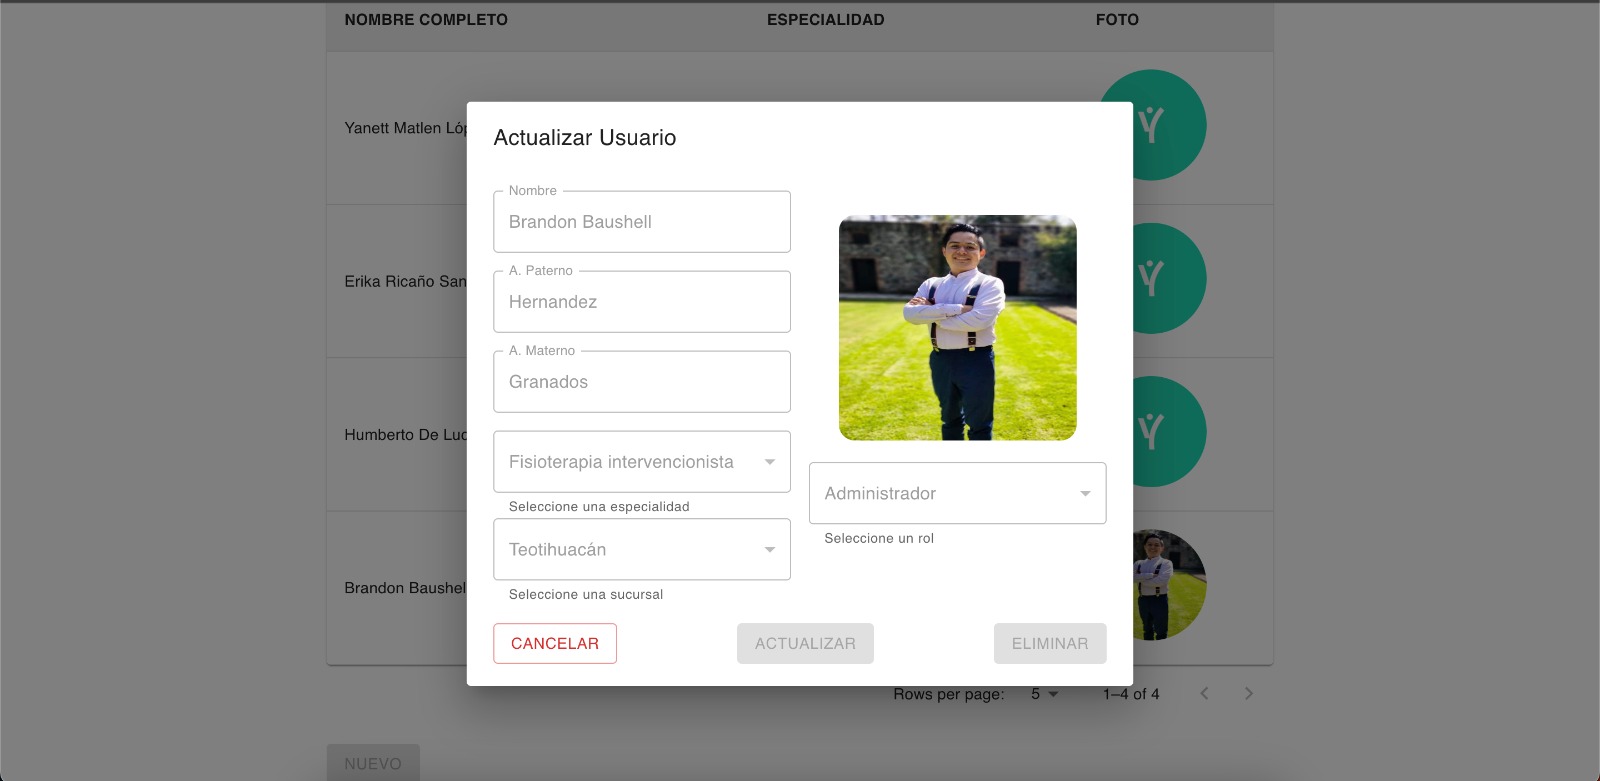The image size is (1600, 781).
Task: Click the Nombre field with Brandon Baushell
Action: coord(641,221)
